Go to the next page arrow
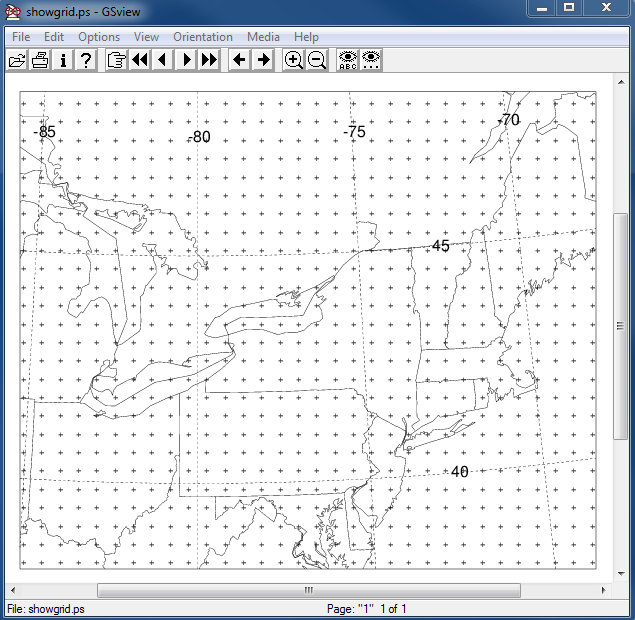 186,60
